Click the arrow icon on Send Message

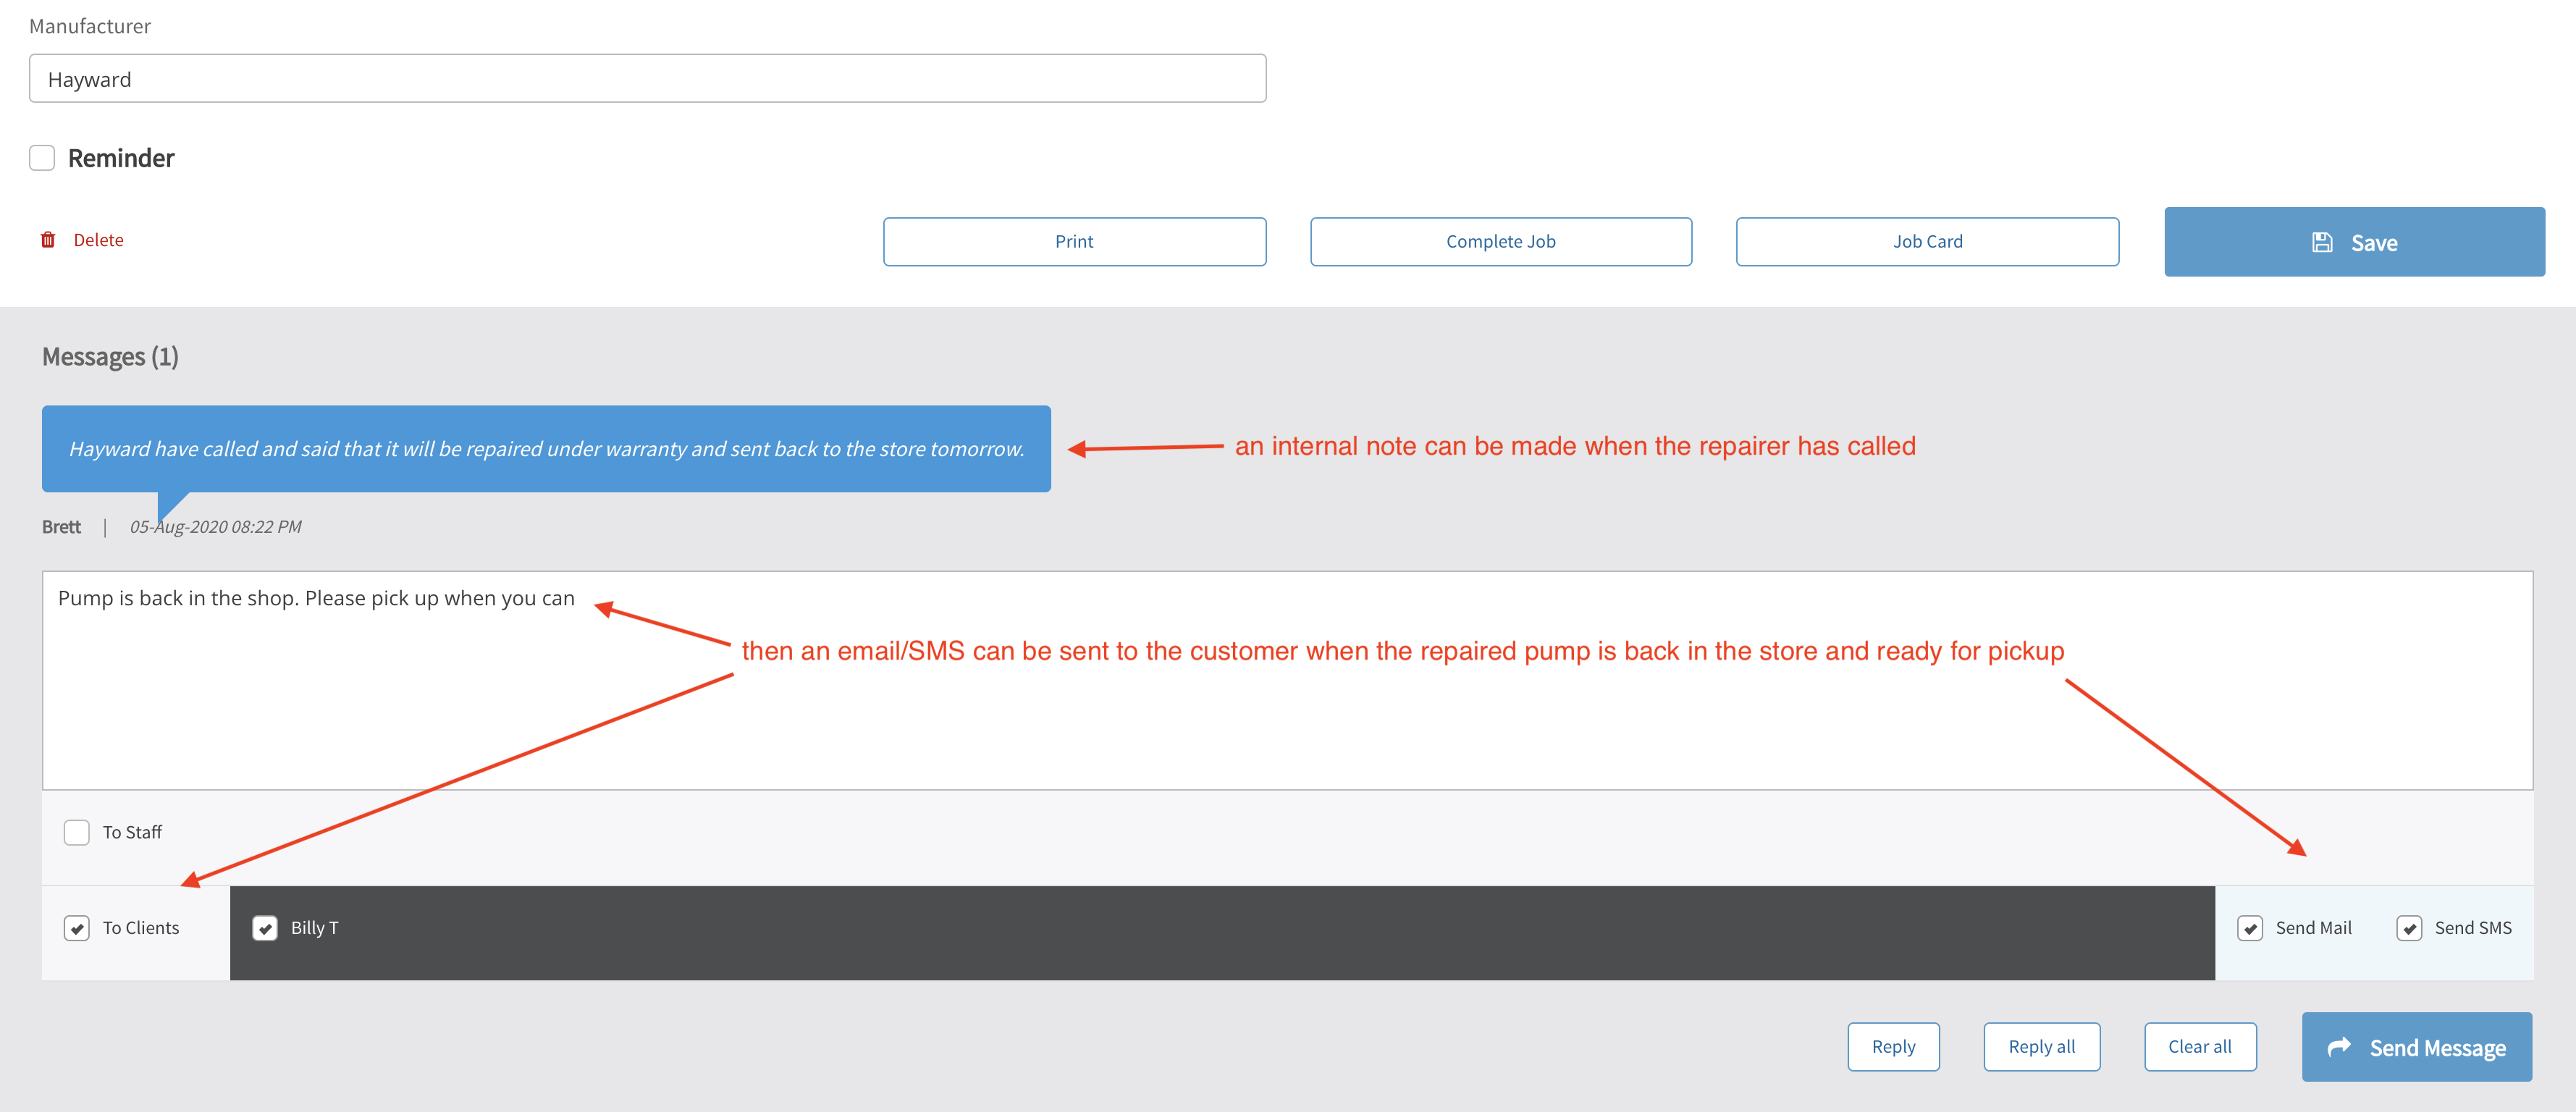[2340, 1047]
